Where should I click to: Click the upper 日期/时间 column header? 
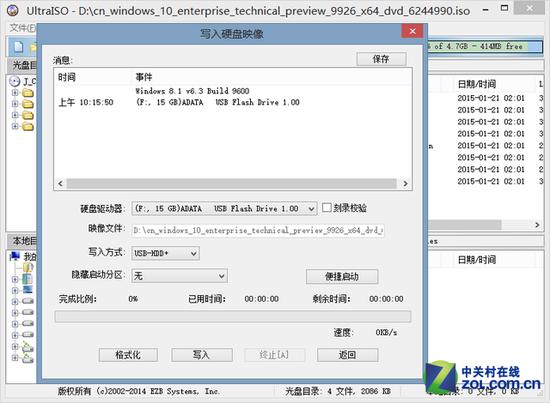(477, 84)
